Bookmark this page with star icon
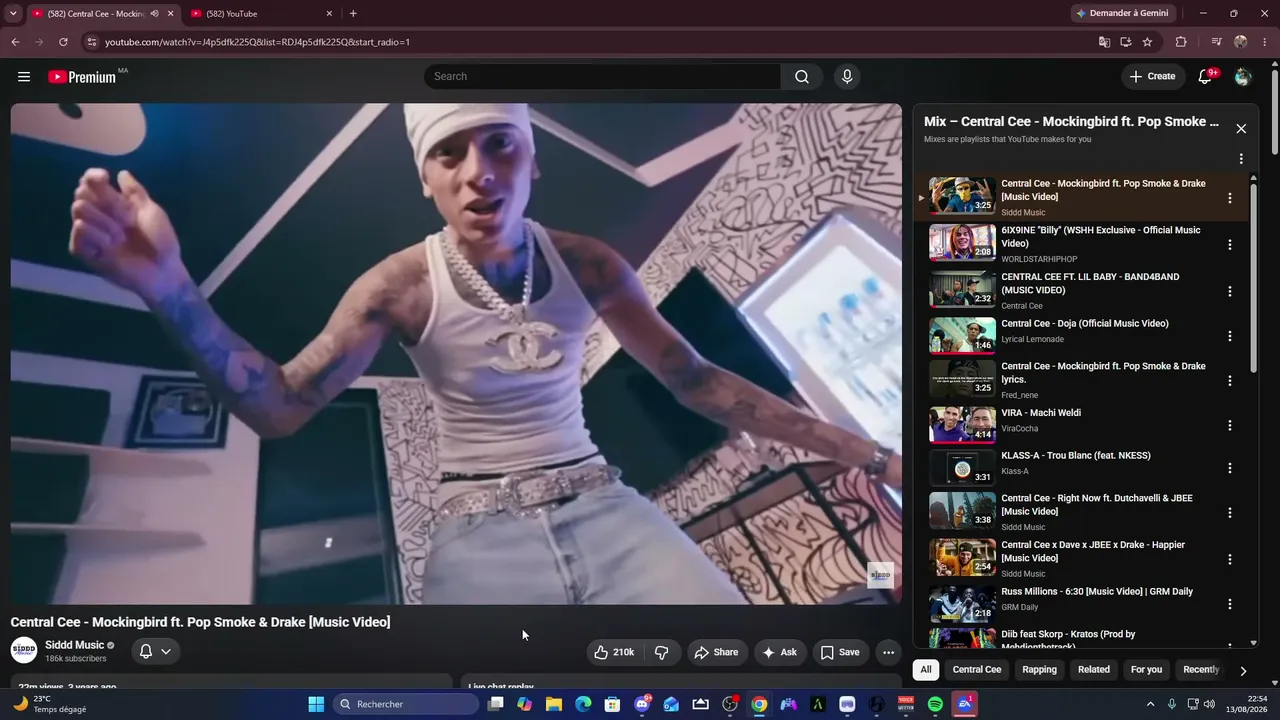 pos(1147,42)
